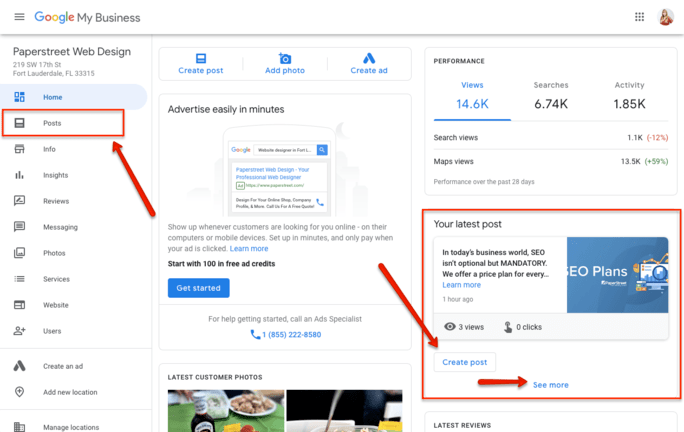684x432 pixels.
Task: Click Learn more link in advertise card
Action: [249, 248]
